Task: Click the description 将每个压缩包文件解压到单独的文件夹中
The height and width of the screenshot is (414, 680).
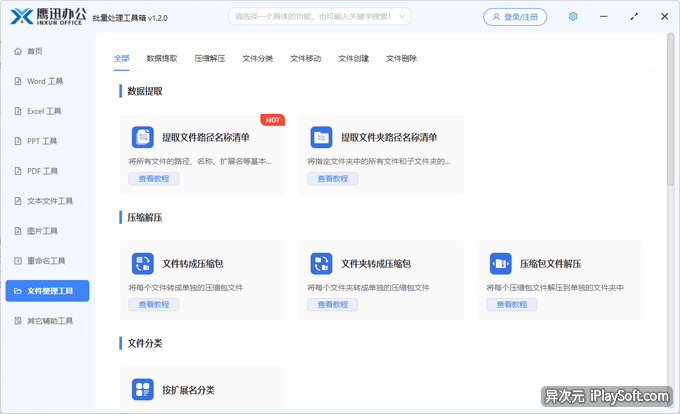Action: 555,287
